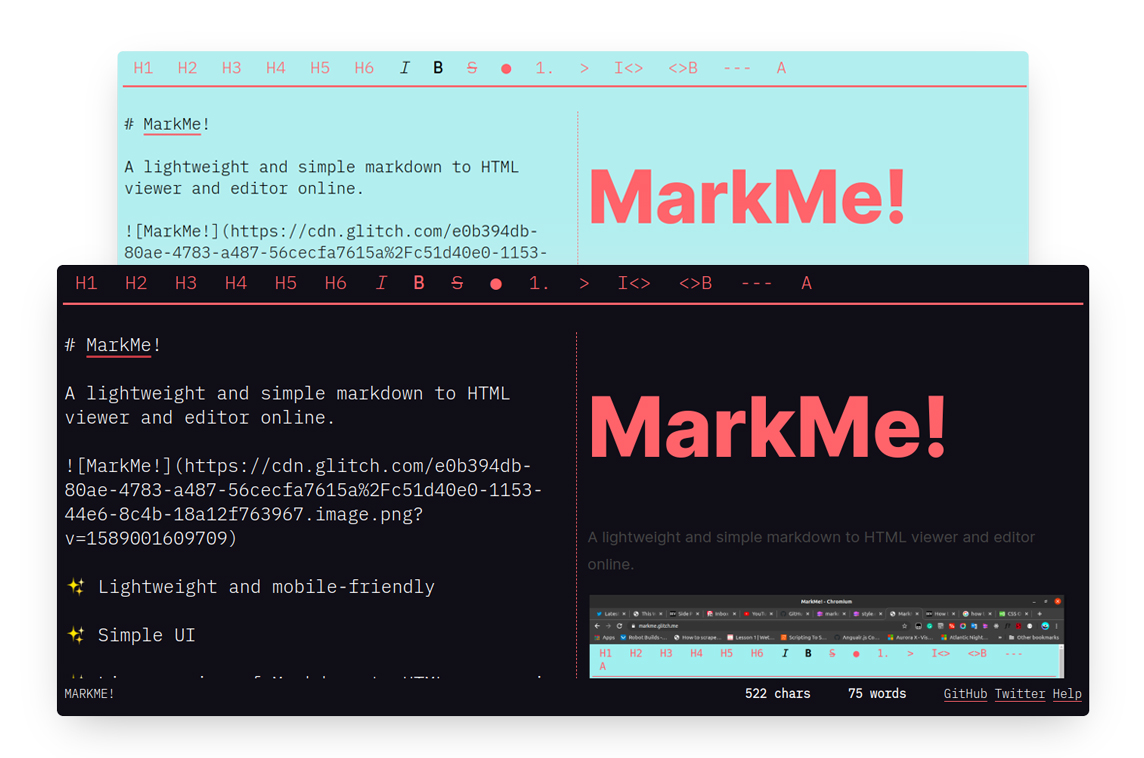Insert blockquote in light window toolbar
The height and width of the screenshot is (758, 1144).
pyautogui.click(x=584, y=68)
